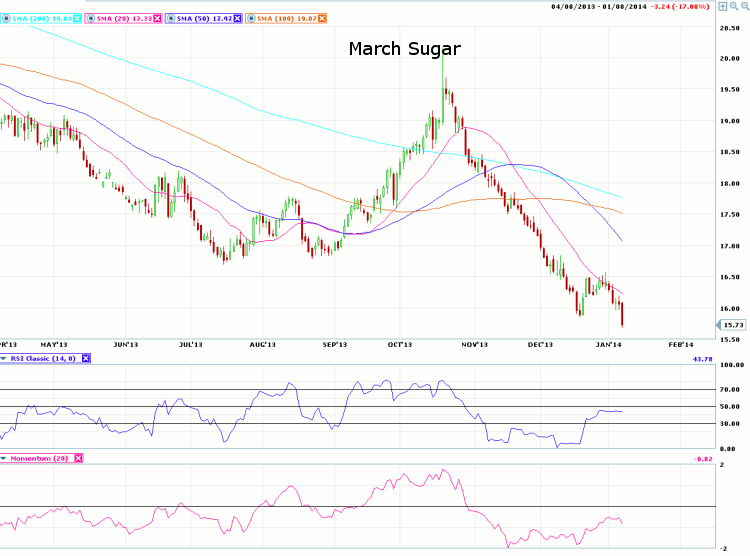Image resolution: width=750 pixels, height=556 pixels.
Task: Remove the Momentum (20) study
Action: point(79,458)
